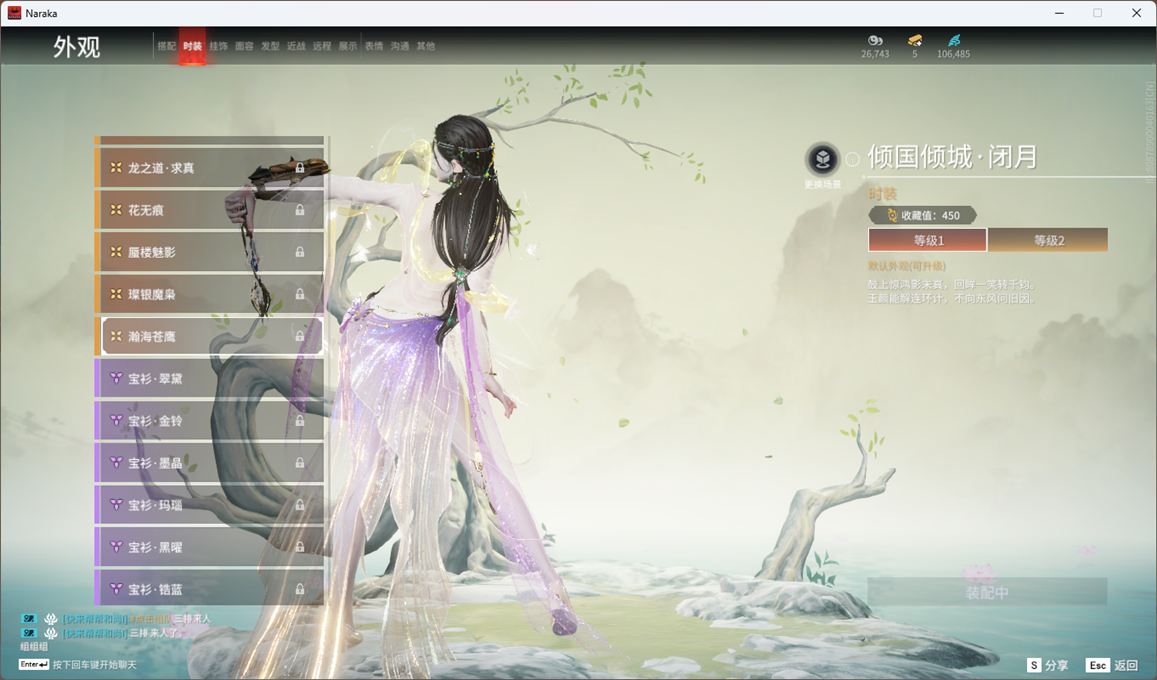The width and height of the screenshot is (1157, 680).
Task: Click the 装配中 equip button
Action: click(987, 591)
